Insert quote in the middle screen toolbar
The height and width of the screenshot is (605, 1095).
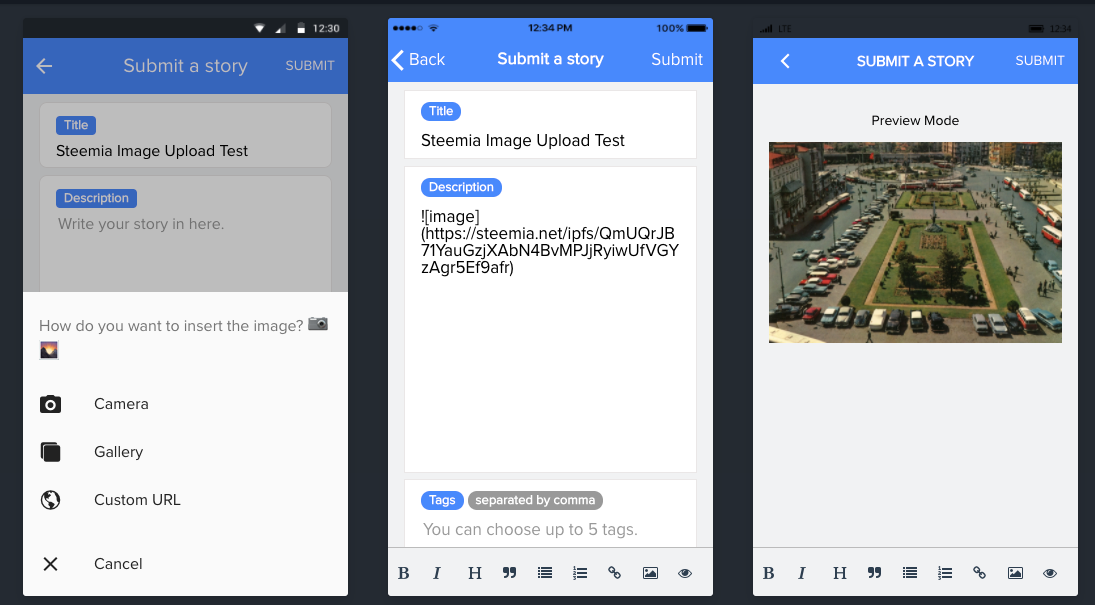pos(510,573)
